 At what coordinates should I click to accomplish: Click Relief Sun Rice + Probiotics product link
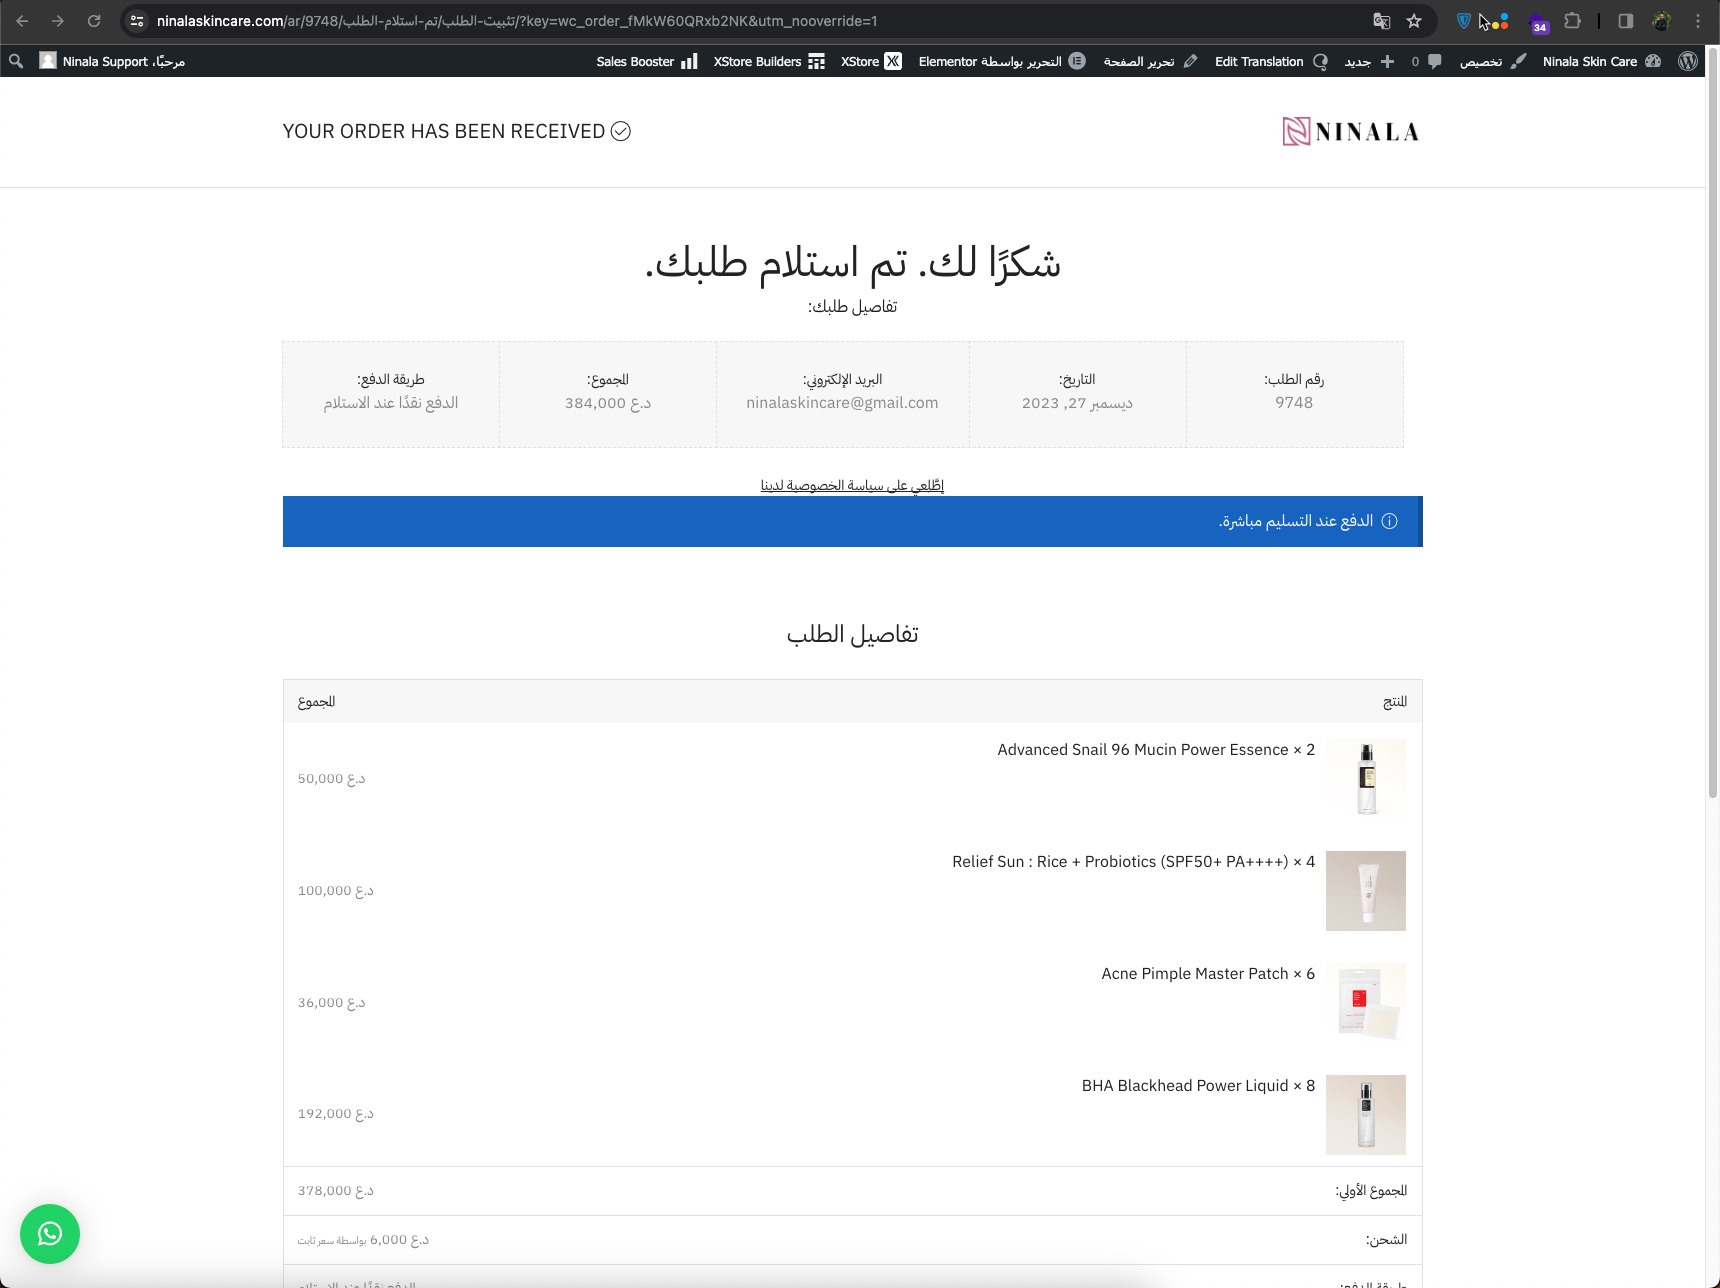pyautogui.click(x=1120, y=862)
